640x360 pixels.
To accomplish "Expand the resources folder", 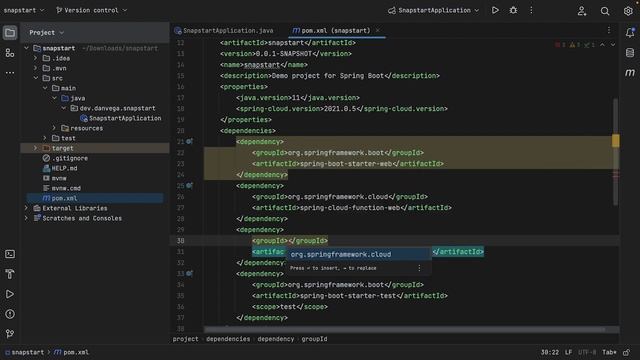I will pyautogui.click(x=54, y=128).
